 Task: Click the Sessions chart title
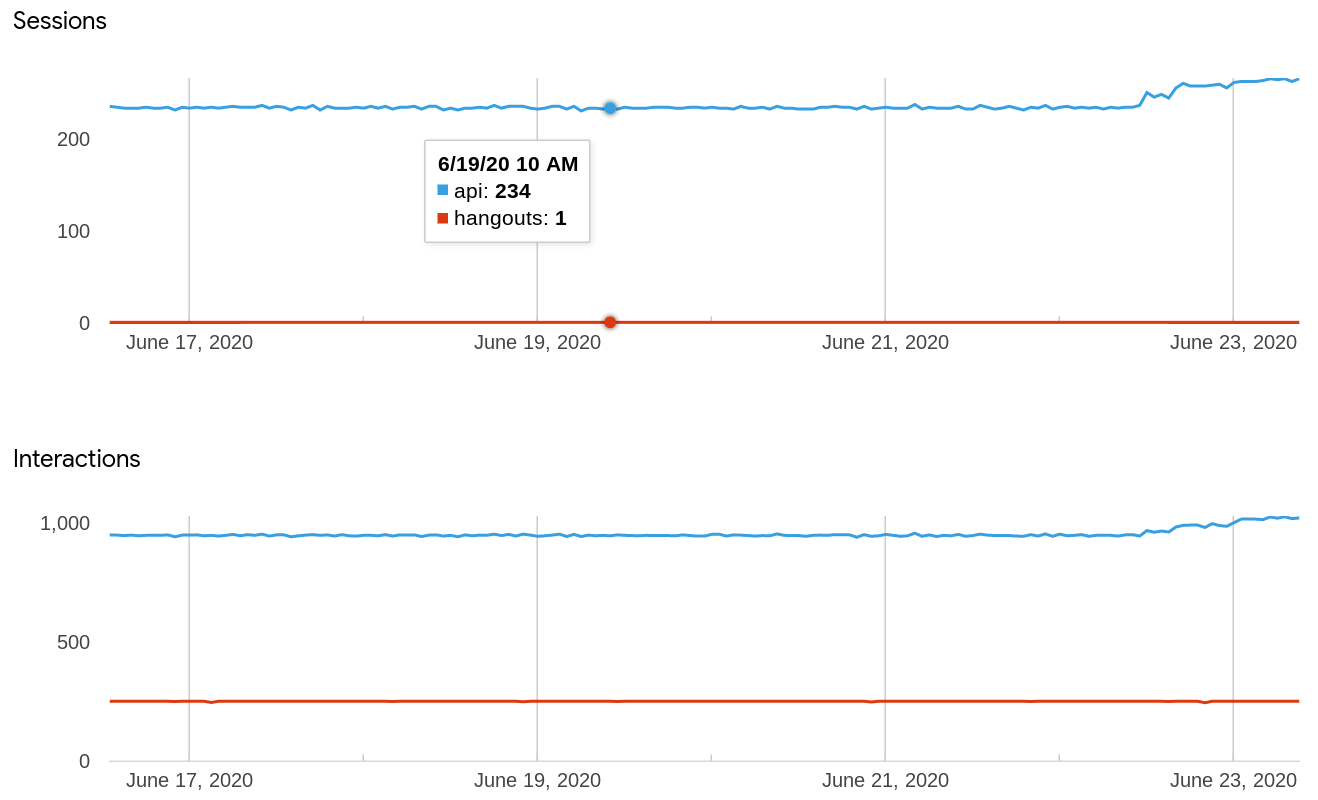click(60, 21)
